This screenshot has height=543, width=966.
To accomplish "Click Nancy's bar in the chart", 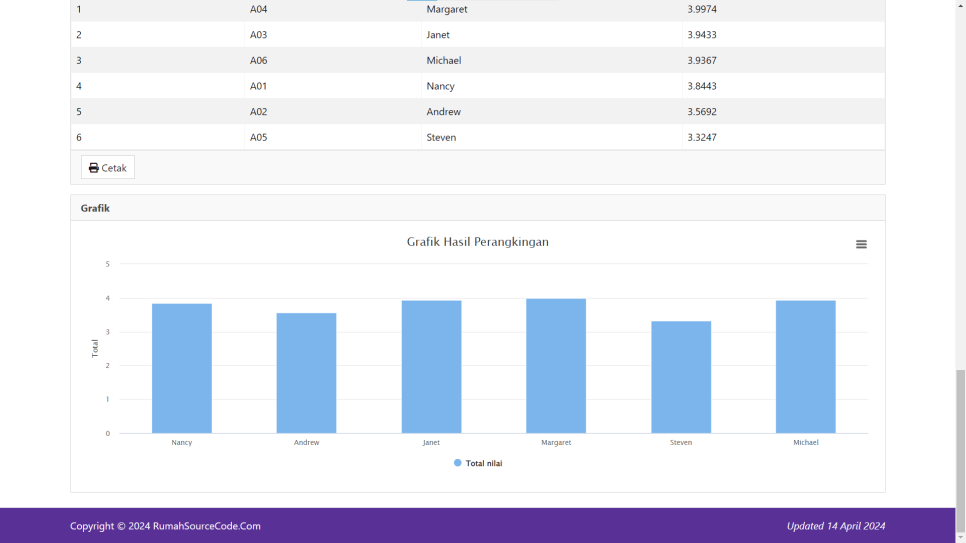I will [181, 368].
